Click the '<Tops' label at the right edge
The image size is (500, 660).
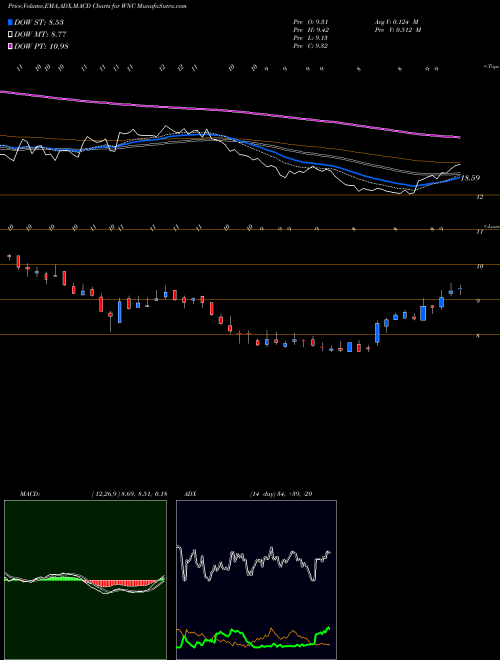pyautogui.click(x=491, y=67)
